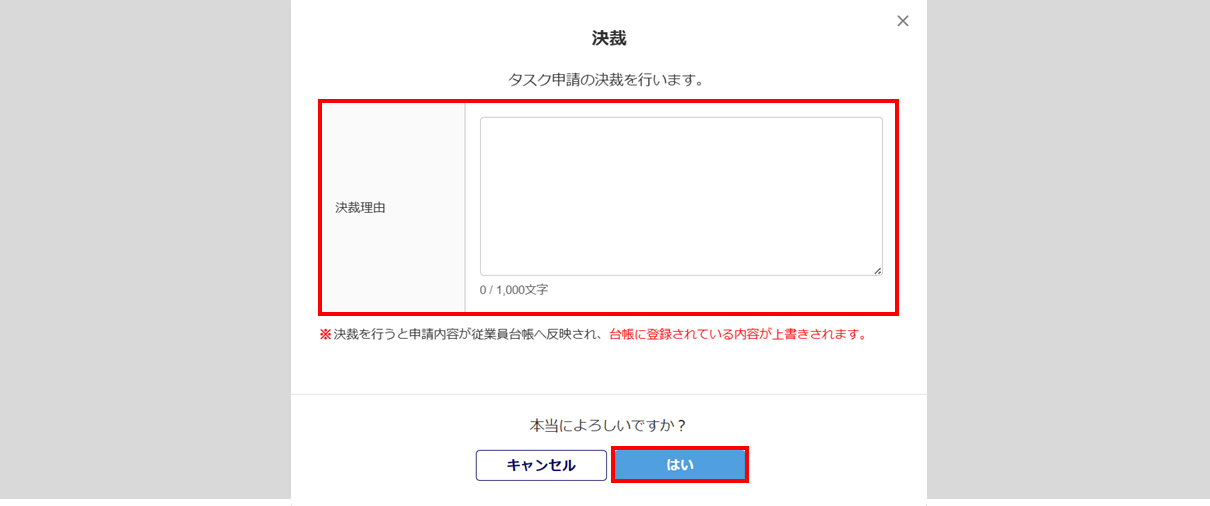Focus the 決裁理由 text area
Image resolution: width=1210 pixels, height=506 pixels.
coord(681,196)
